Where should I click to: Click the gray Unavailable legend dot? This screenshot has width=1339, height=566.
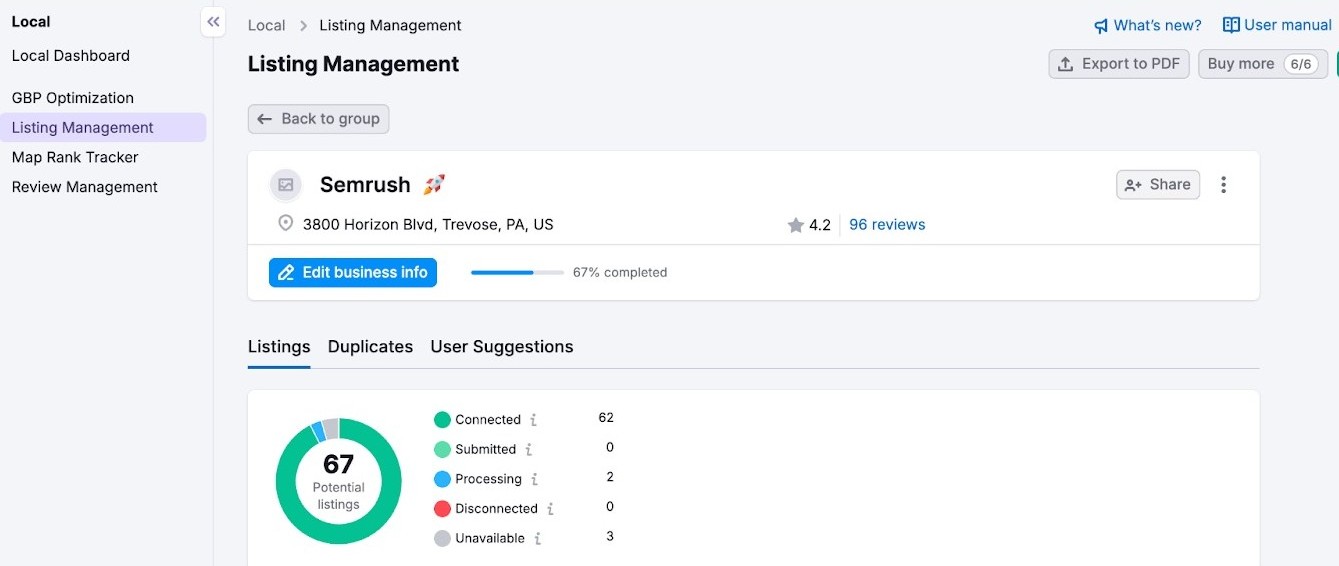pyautogui.click(x=442, y=538)
